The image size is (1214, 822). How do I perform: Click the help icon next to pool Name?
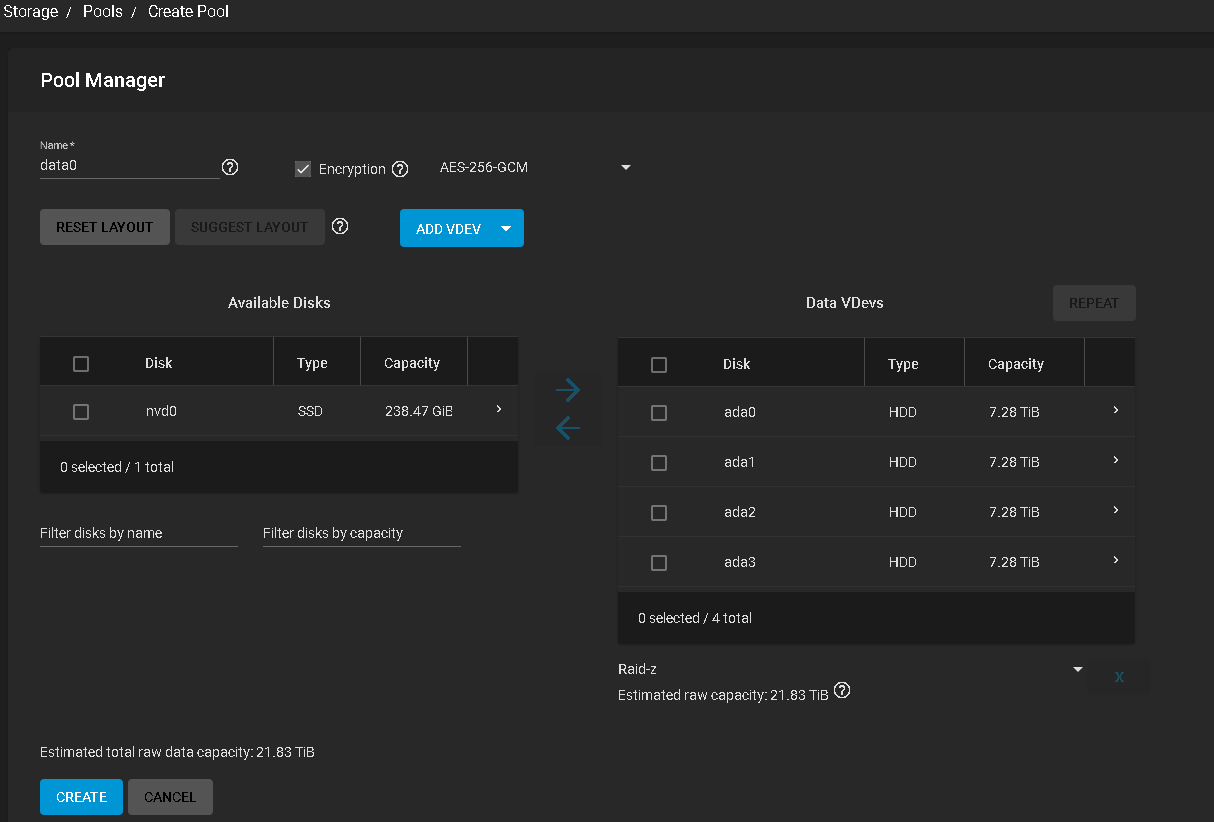[x=230, y=167]
